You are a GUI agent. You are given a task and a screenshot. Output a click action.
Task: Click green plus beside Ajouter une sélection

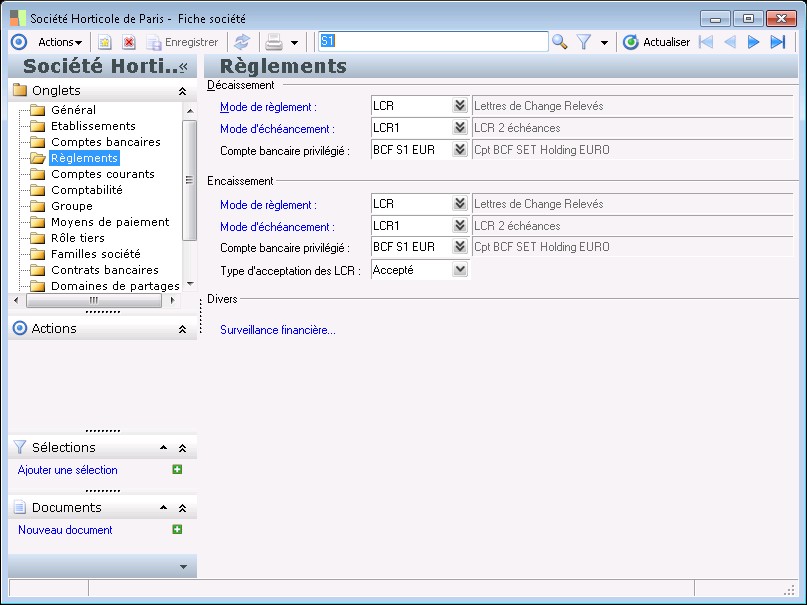coord(177,470)
